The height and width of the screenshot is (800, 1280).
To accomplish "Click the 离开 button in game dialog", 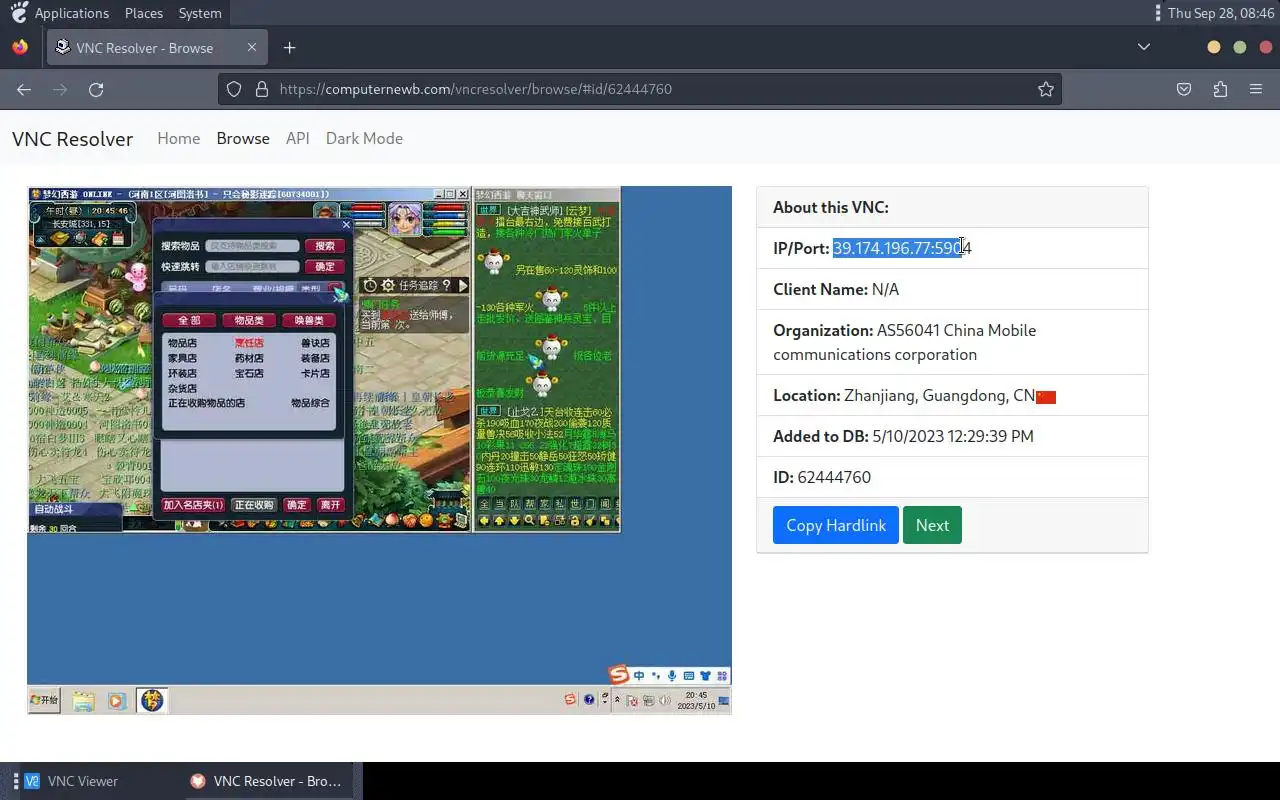I will [x=330, y=505].
